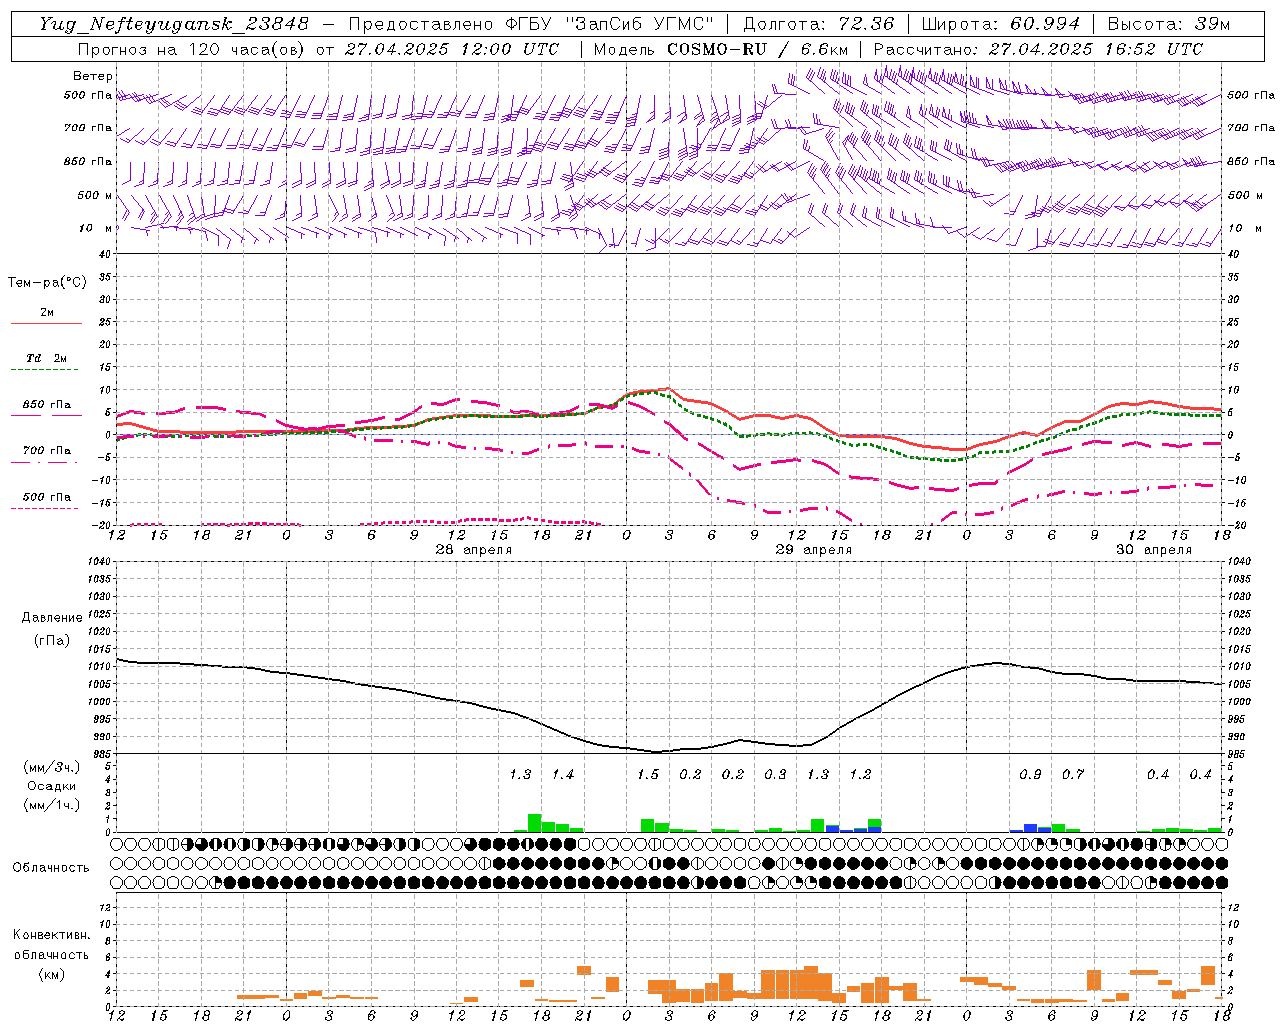Click the (км) unit of convective cloudiness

point(51,974)
